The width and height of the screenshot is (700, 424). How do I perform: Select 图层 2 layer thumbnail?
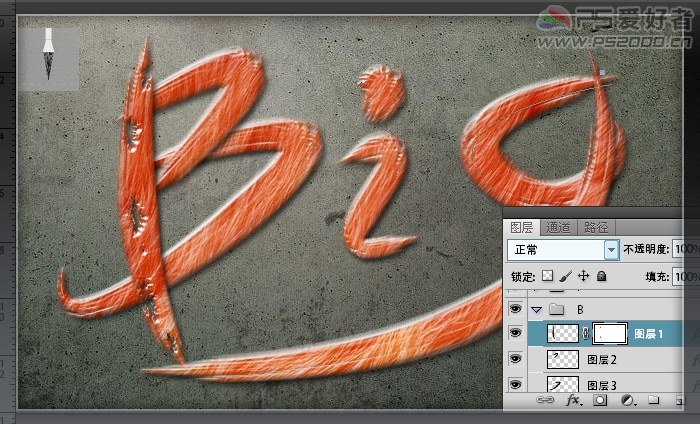coord(562,359)
